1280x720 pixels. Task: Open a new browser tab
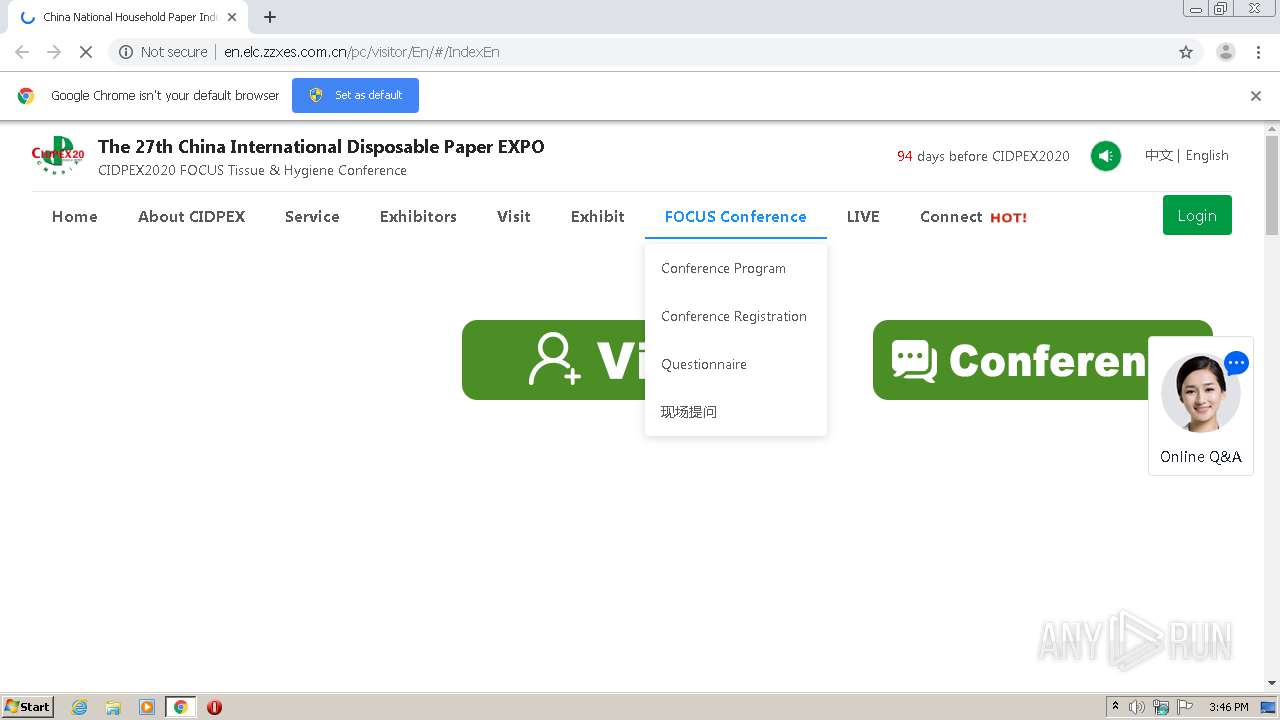point(270,17)
